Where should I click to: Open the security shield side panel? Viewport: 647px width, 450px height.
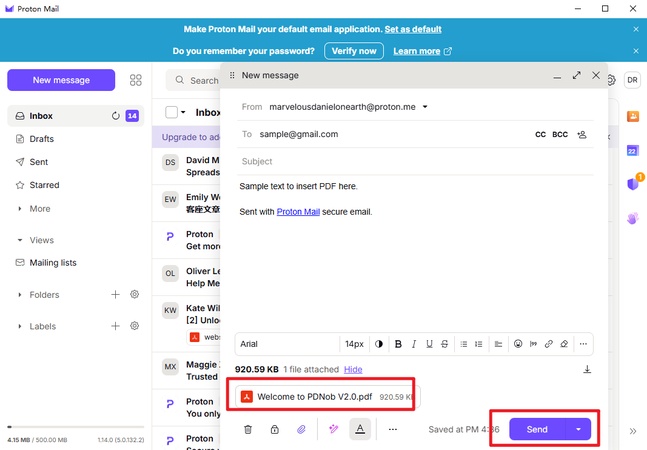[x=633, y=183]
